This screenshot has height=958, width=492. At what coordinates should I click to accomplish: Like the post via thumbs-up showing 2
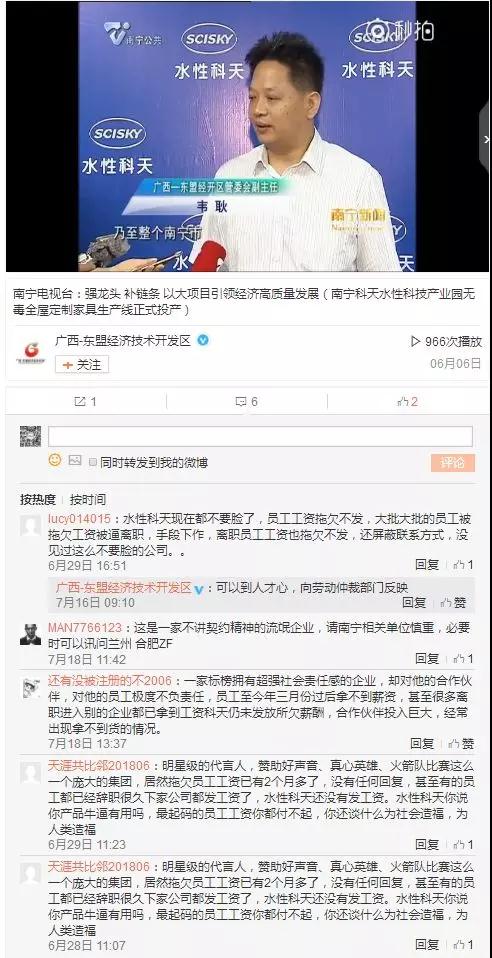click(x=403, y=401)
